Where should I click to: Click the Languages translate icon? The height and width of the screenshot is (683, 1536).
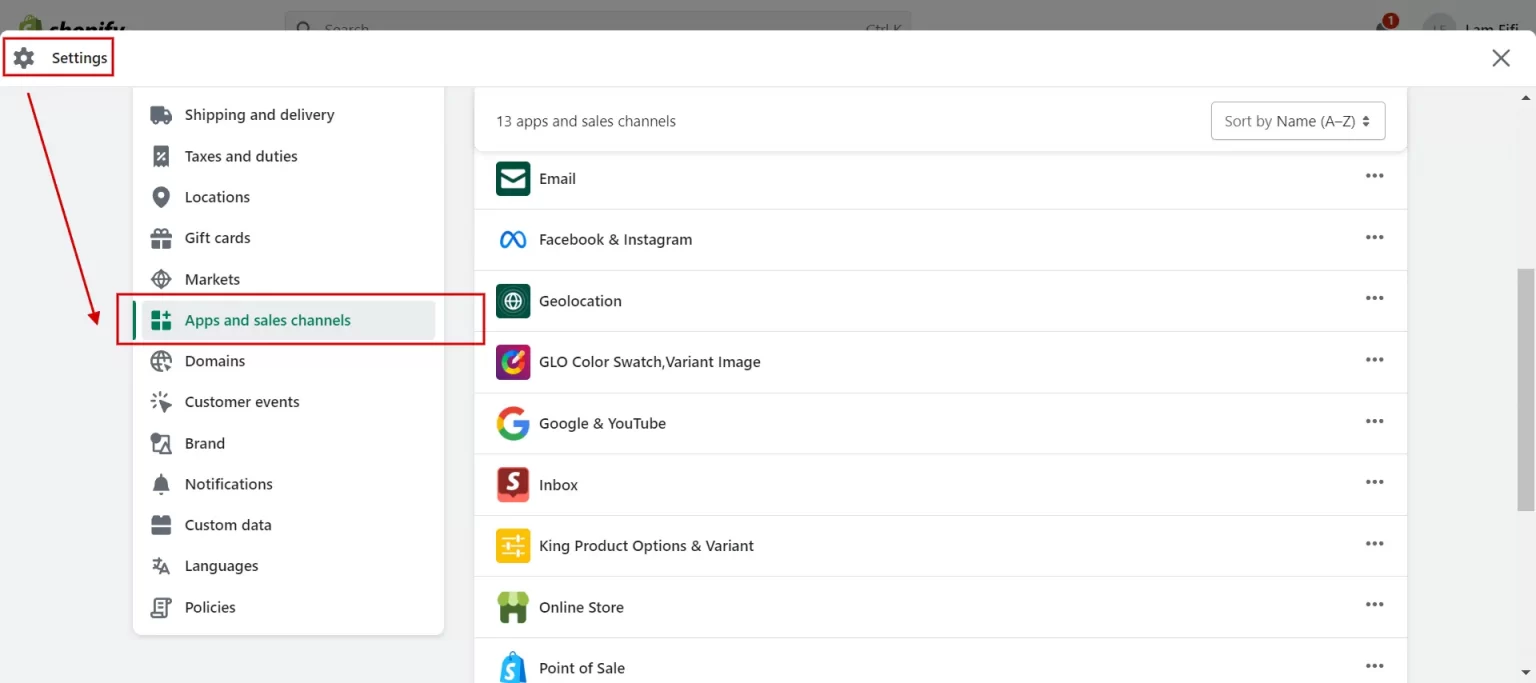coord(161,566)
